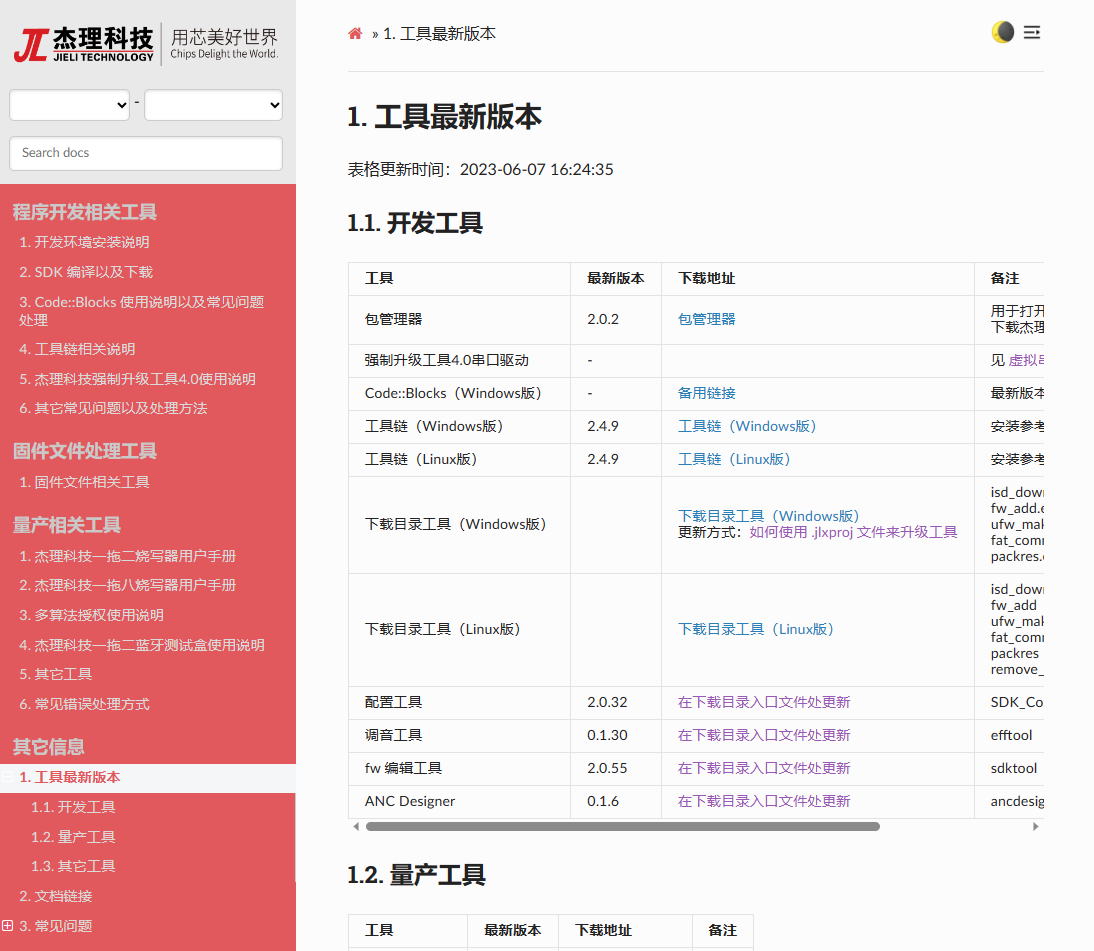Viewport: 1094px width, 951px height.
Task: Click the table's horizontal scrollbar thumb
Action: [x=622, y=827]
